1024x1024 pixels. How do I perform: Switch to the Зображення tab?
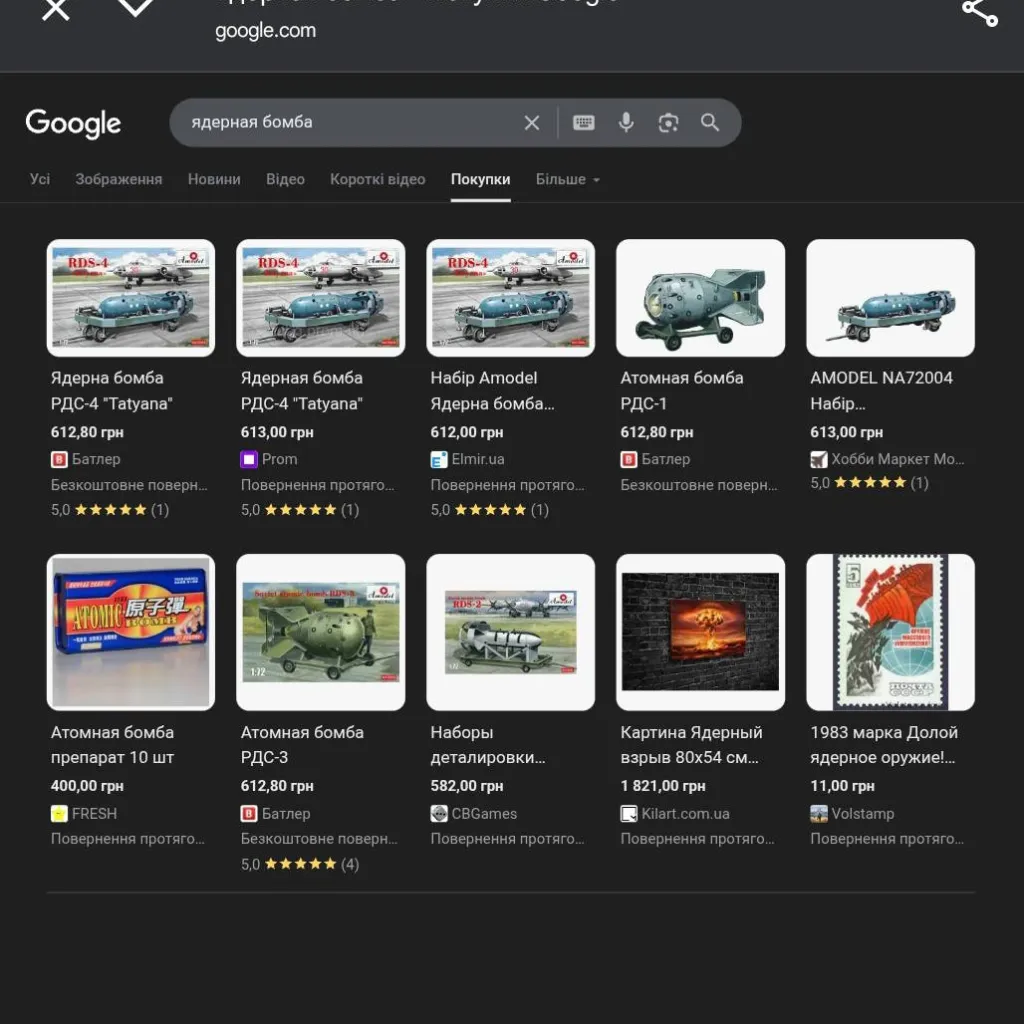(x=118, y=179)
